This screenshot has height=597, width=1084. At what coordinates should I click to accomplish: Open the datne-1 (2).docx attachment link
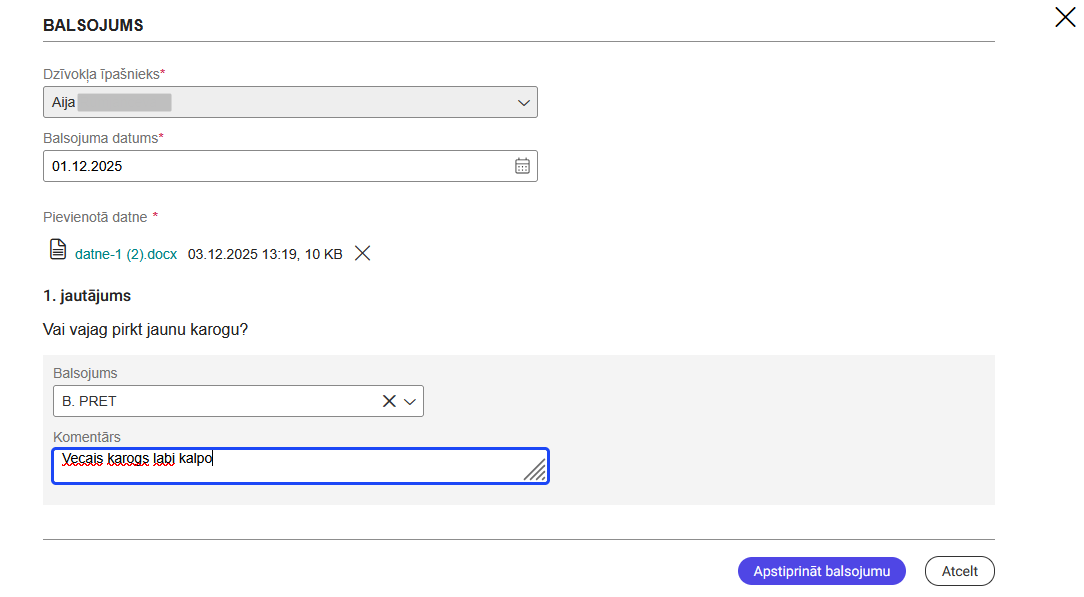[x=126, y=254]
